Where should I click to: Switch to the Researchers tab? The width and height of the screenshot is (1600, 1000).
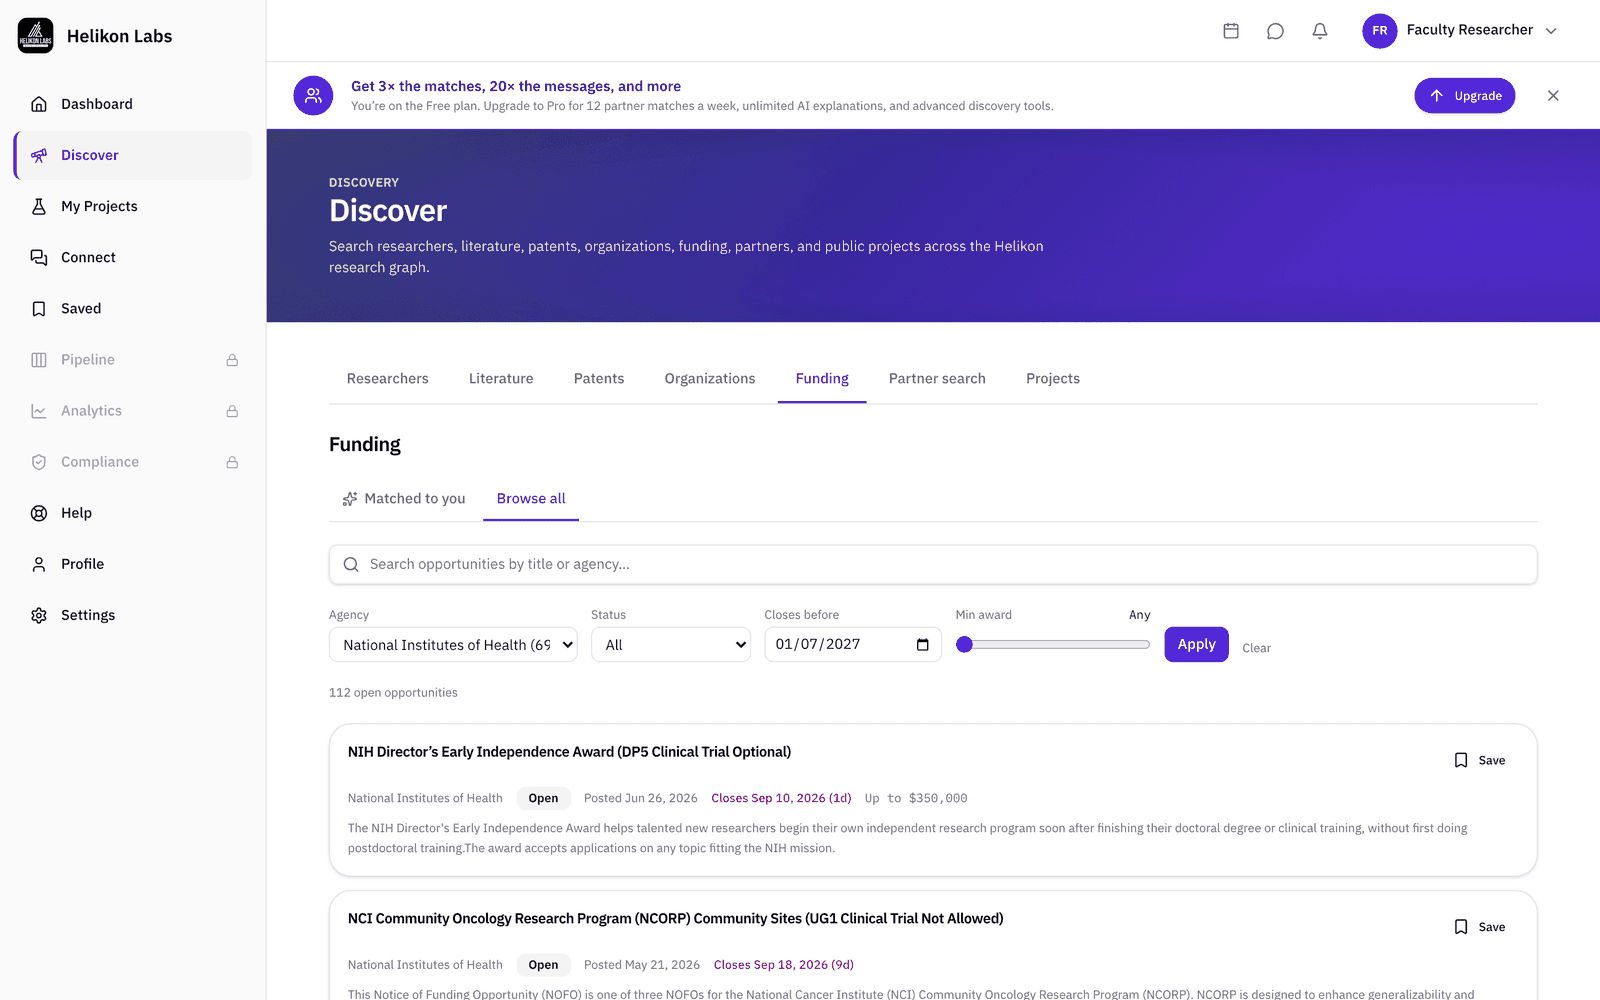pos(387,379)
